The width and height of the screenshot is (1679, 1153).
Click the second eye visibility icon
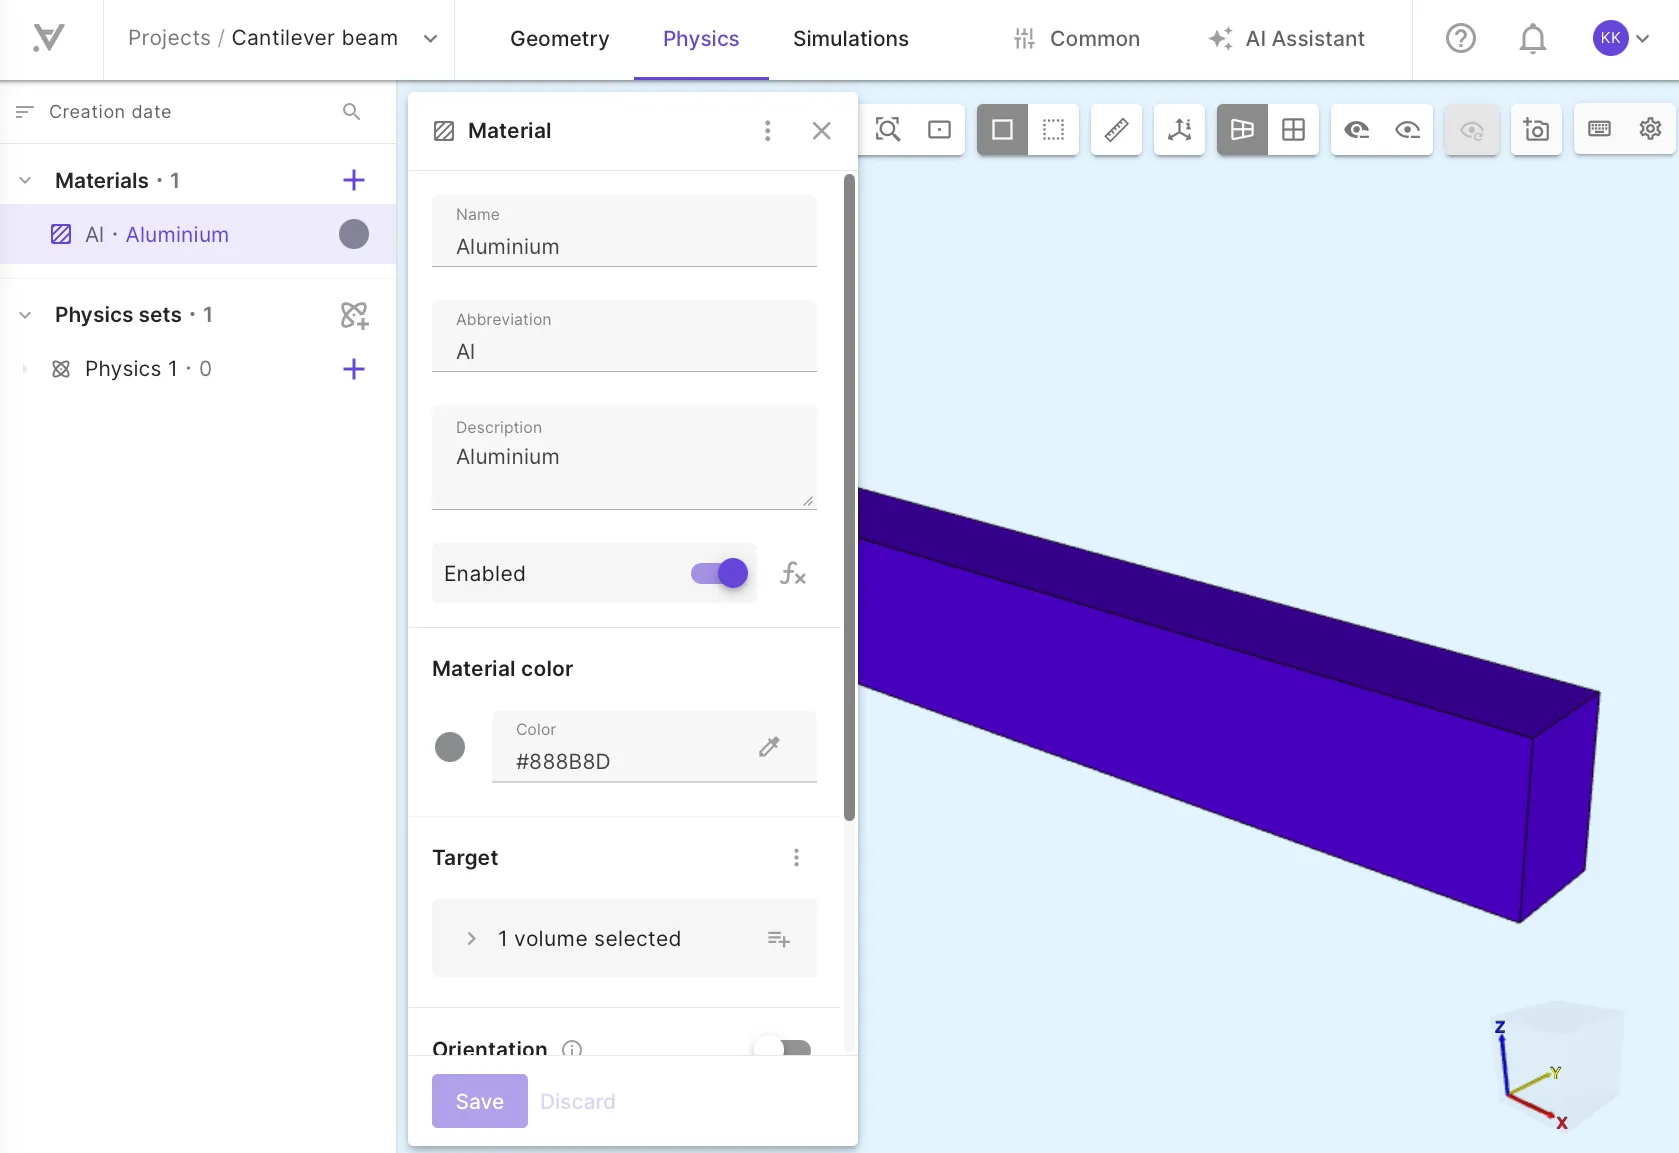(1408, 129)
